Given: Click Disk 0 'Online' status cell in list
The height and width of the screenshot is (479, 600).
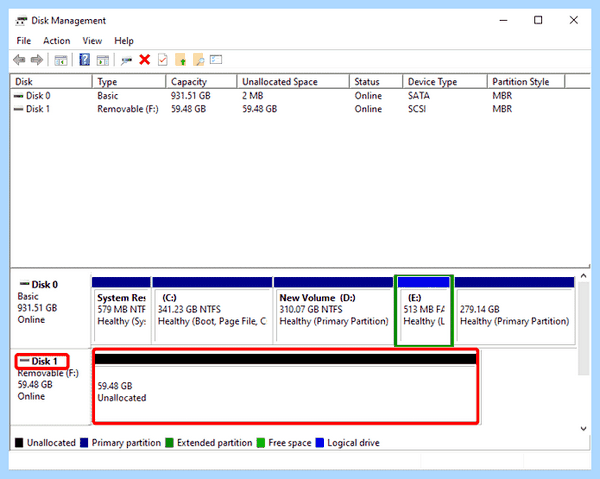Looking at the screenshot, I should tap(368, 96).
